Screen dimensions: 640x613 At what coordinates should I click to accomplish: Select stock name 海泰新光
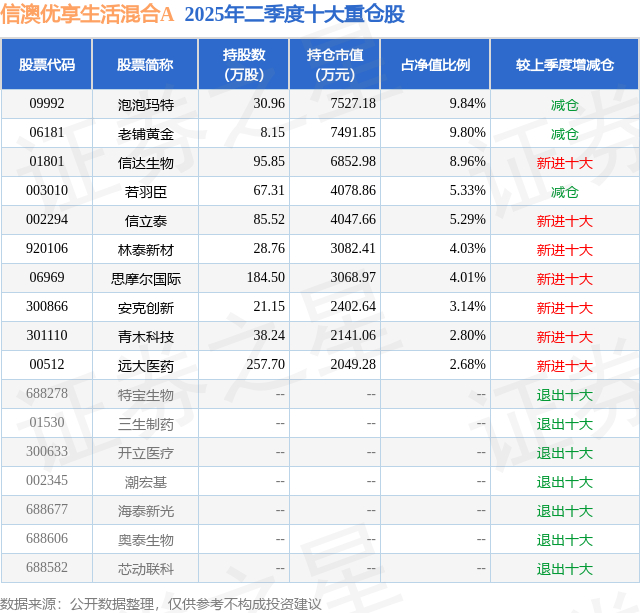(146, 511)
